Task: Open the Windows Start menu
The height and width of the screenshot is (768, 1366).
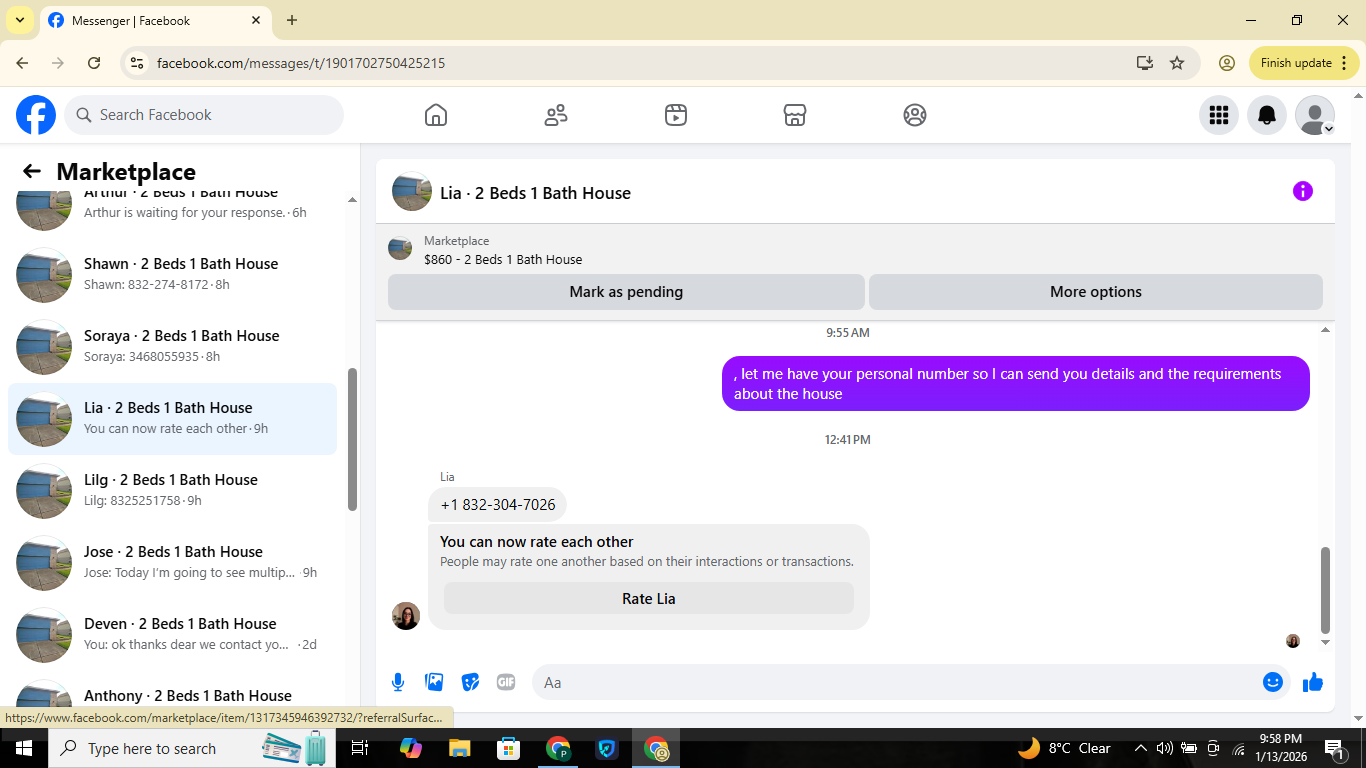Action: 22,748
